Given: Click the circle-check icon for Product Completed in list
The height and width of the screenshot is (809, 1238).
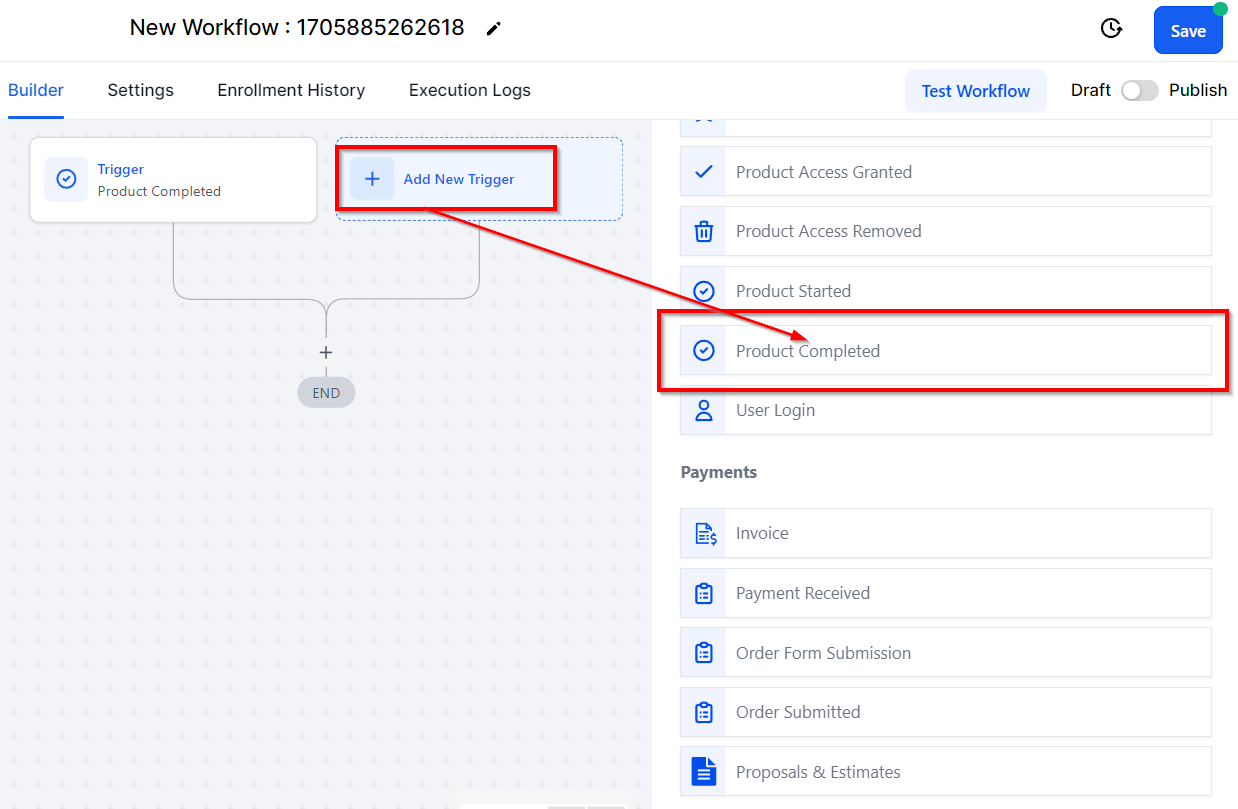Looking at the screenshot, I should (704, 351).
